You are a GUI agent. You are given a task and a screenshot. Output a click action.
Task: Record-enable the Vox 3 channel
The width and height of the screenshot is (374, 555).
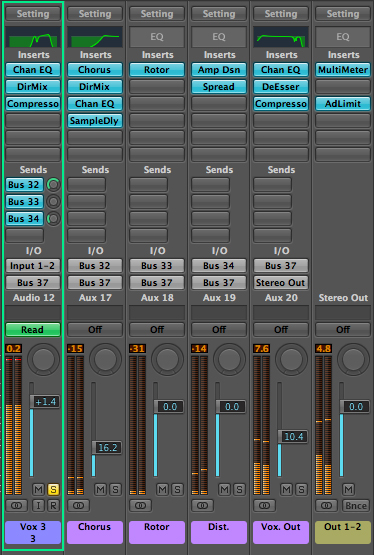53,505
